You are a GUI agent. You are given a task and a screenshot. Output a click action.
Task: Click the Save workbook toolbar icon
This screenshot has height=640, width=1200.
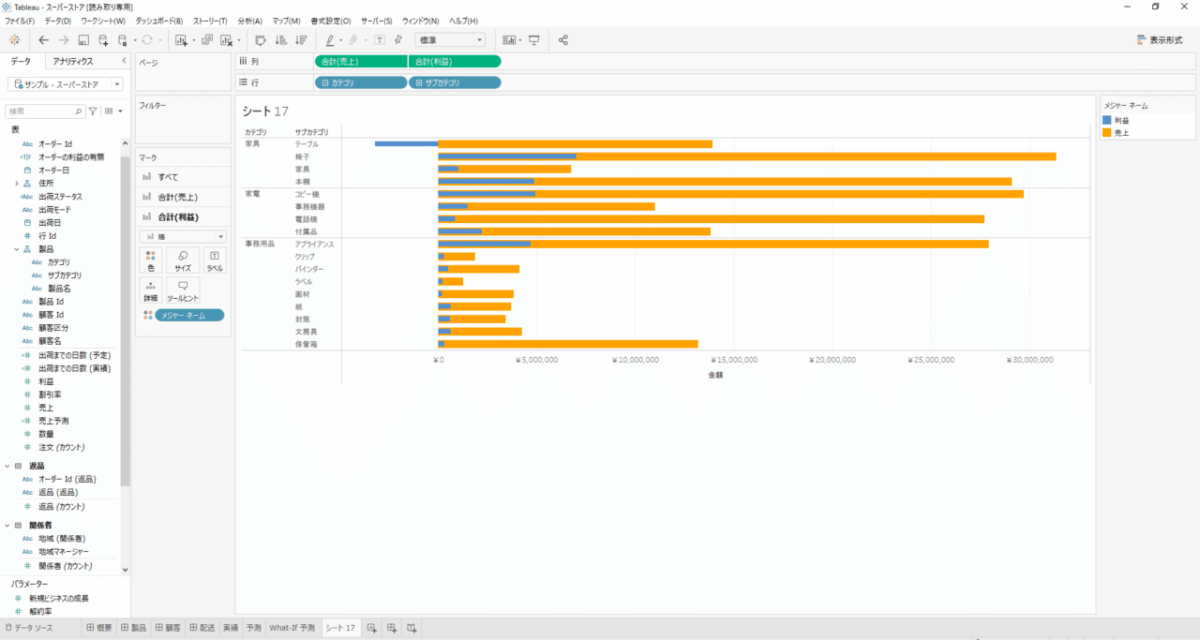[x=83, y=40]
